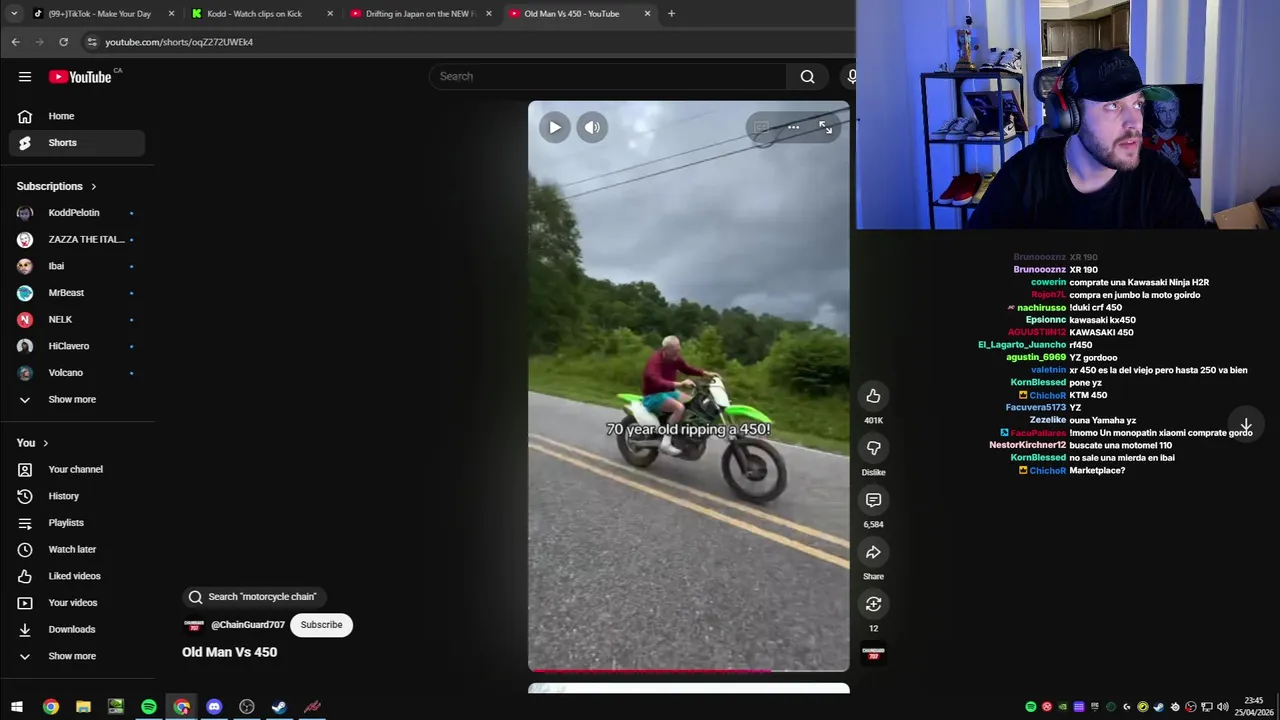Jump to latest chat messages arrow
The width and height of the screenshot is (1280, 720).
click(x=1246, y=426)
